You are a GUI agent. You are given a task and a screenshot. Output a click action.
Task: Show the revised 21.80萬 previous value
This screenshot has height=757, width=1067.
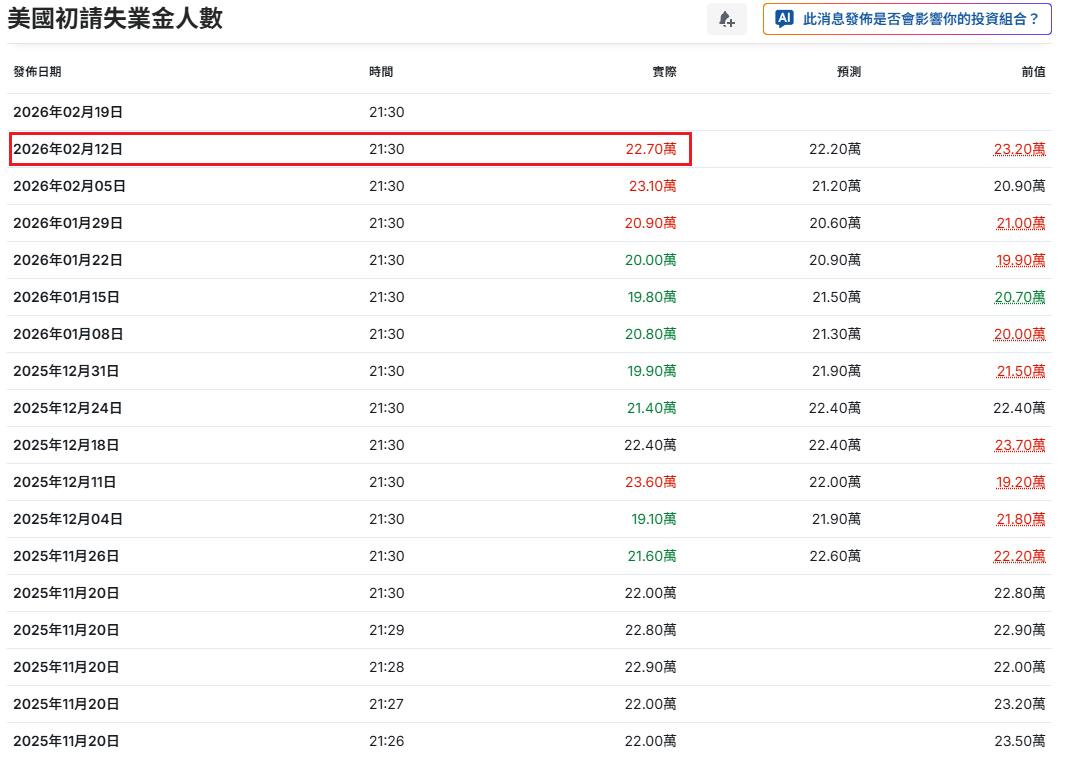pyautogui.click(x=1020, y=519)
